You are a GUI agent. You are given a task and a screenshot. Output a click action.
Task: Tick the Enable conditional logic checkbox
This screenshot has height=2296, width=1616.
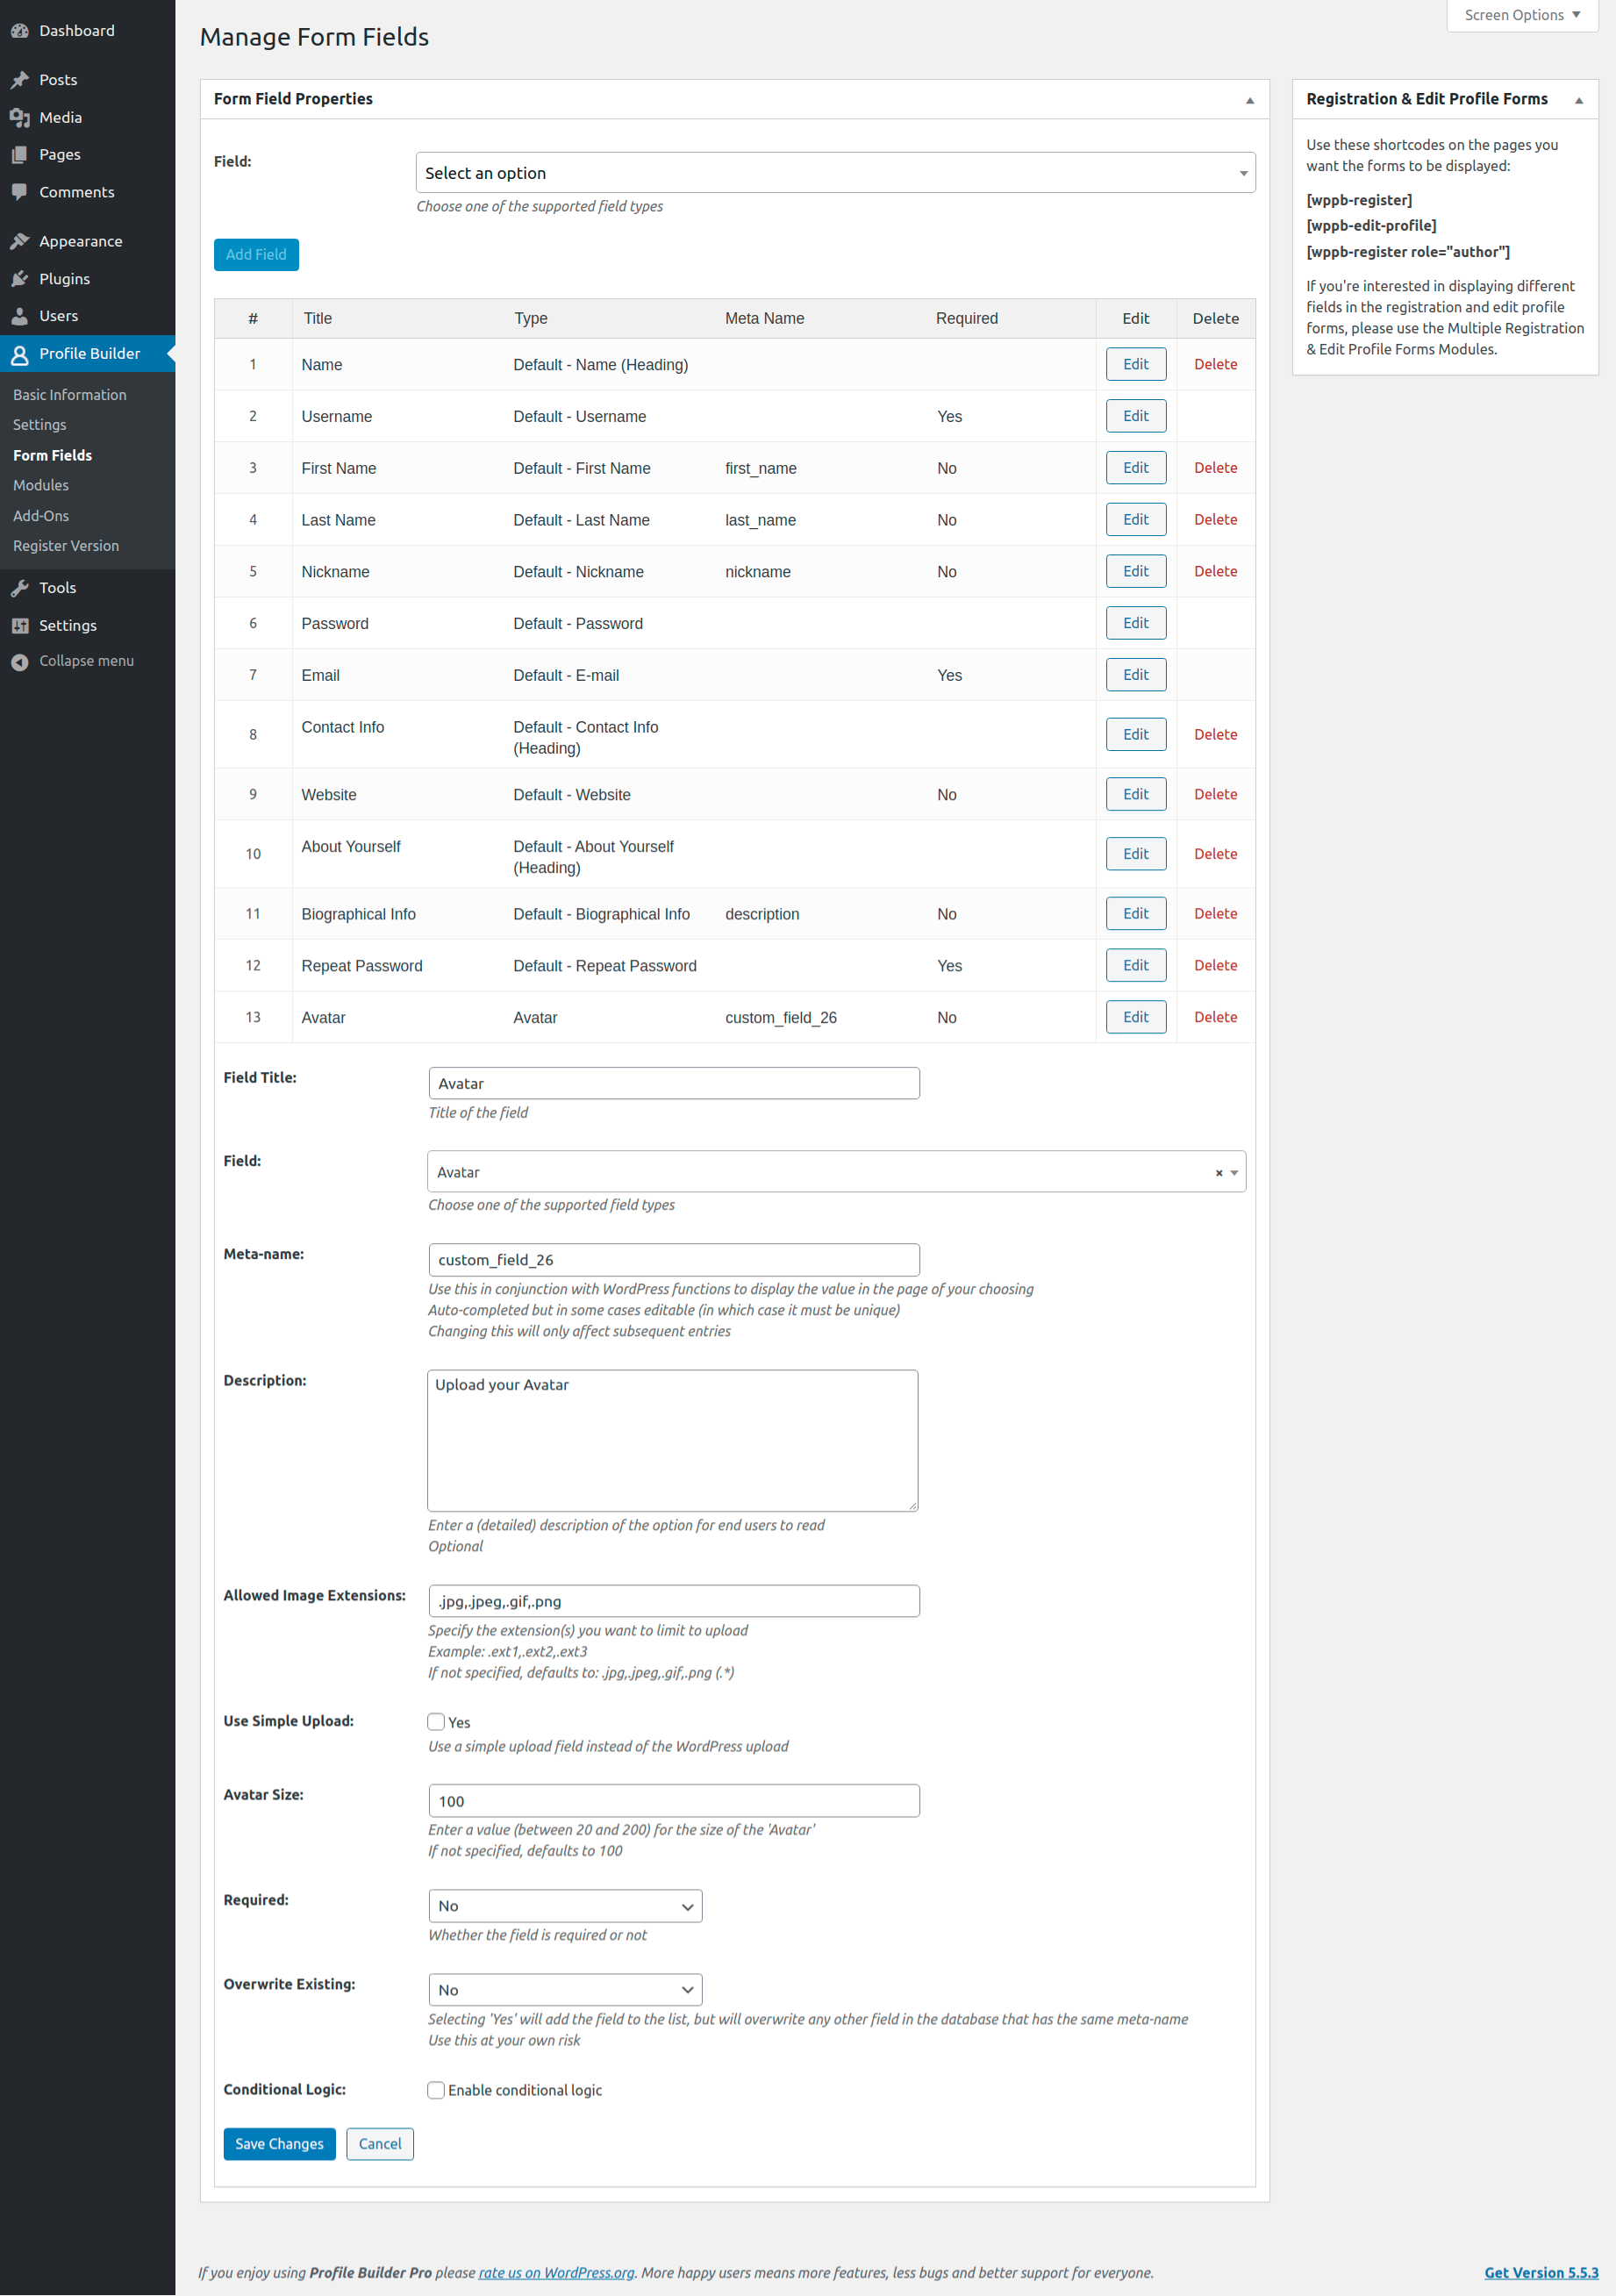coord(436,2090)
